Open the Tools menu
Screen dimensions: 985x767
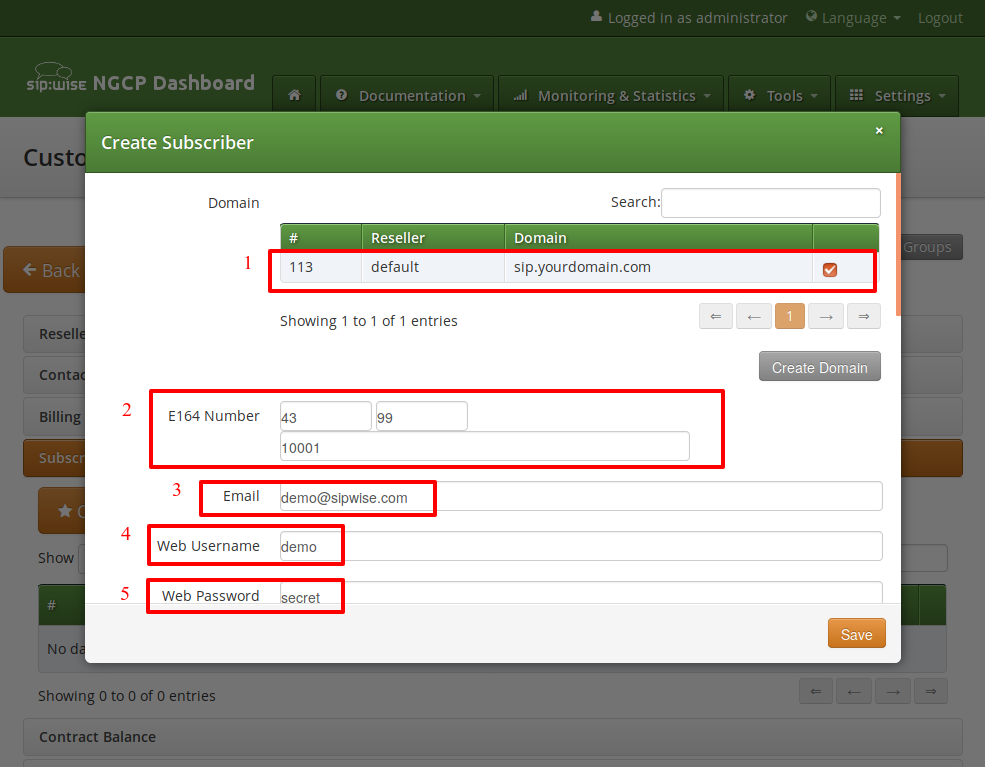tap(779, 96)
